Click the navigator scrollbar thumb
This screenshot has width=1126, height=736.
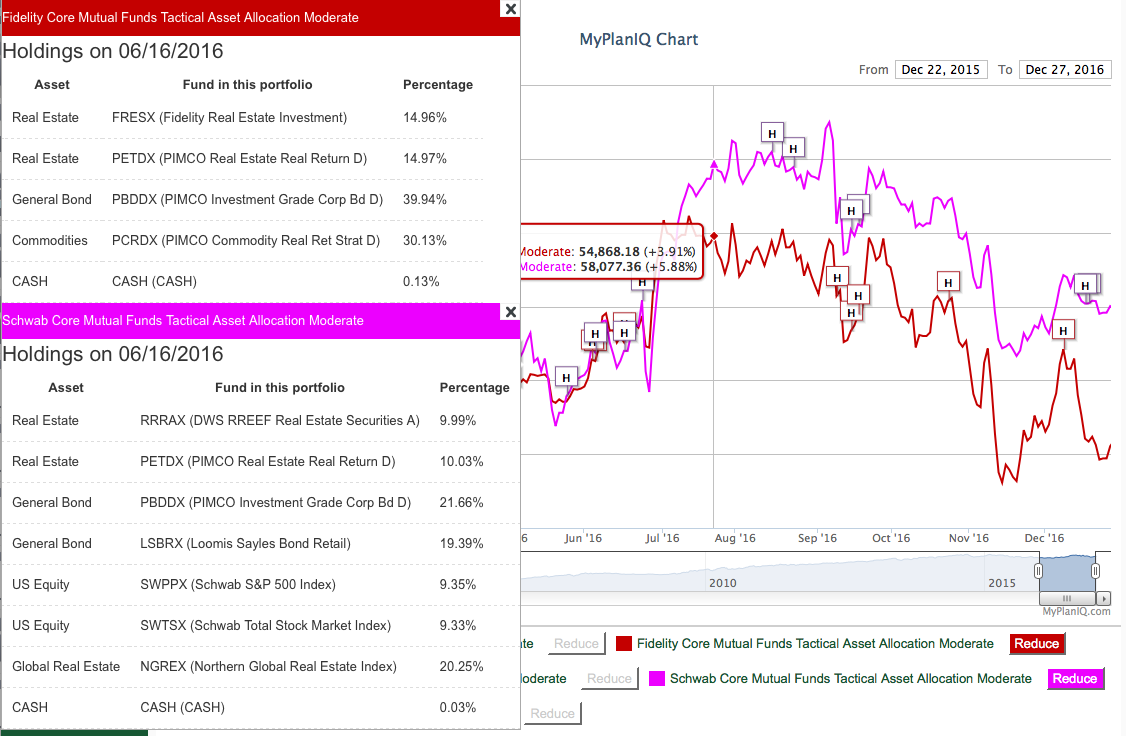[1067, 598]
